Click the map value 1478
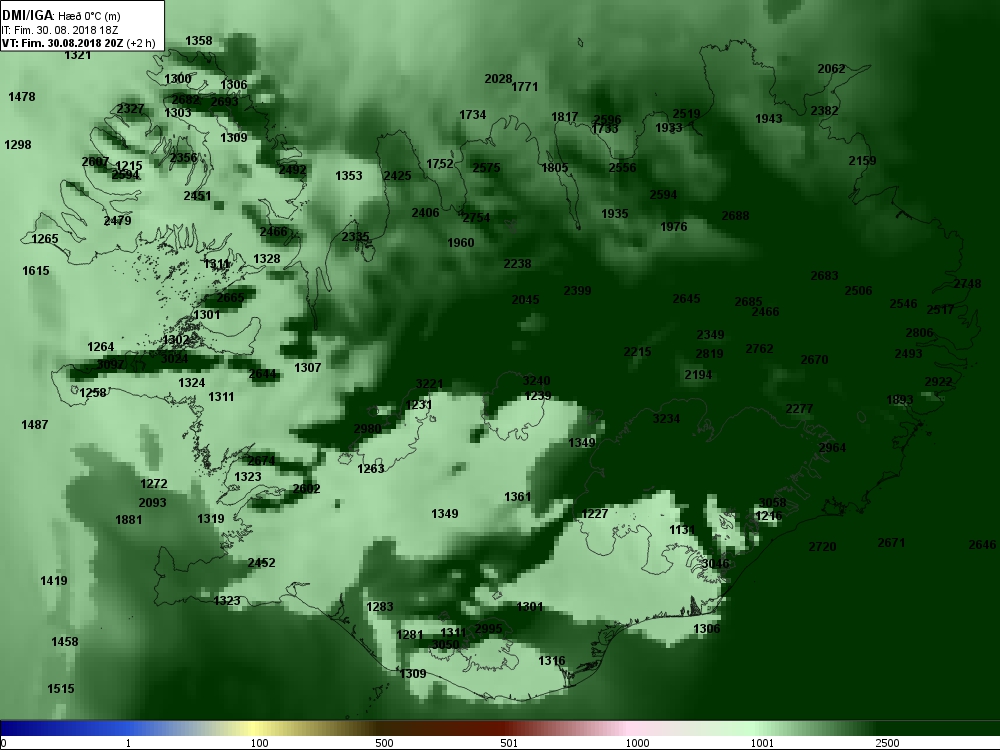The height and width of the screenshot is (750, 1000). point(22,97)
